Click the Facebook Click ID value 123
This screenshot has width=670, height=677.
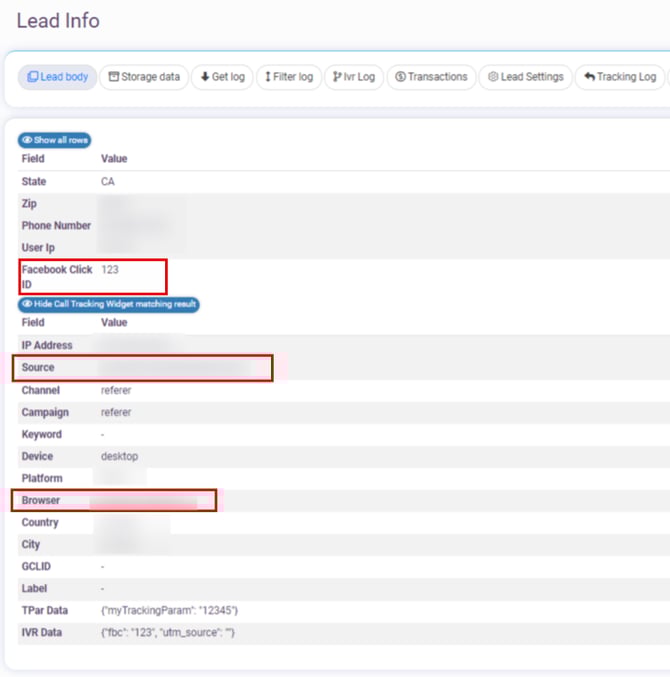[x=110, y=270]
